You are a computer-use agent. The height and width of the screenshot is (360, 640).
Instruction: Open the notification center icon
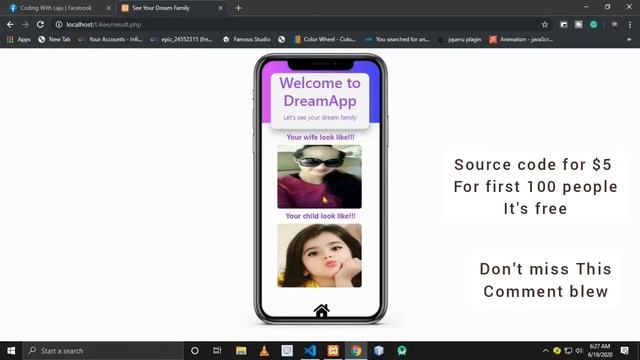(x=624, y=351)
